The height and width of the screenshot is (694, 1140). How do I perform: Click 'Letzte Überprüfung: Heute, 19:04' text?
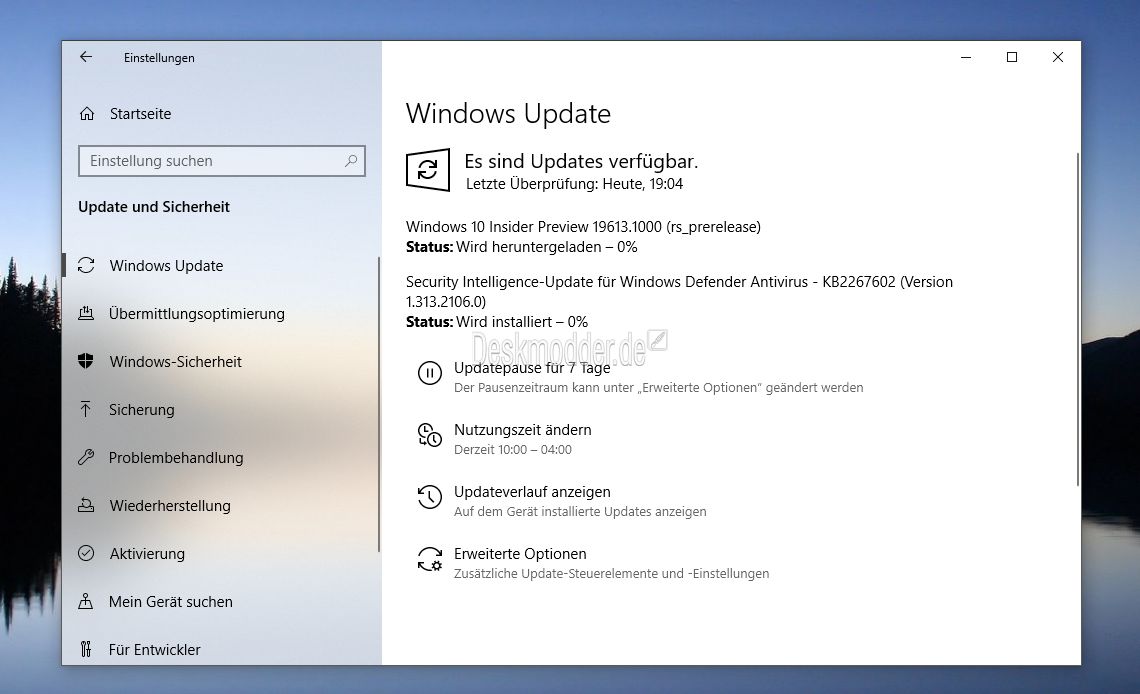(574, 184)
